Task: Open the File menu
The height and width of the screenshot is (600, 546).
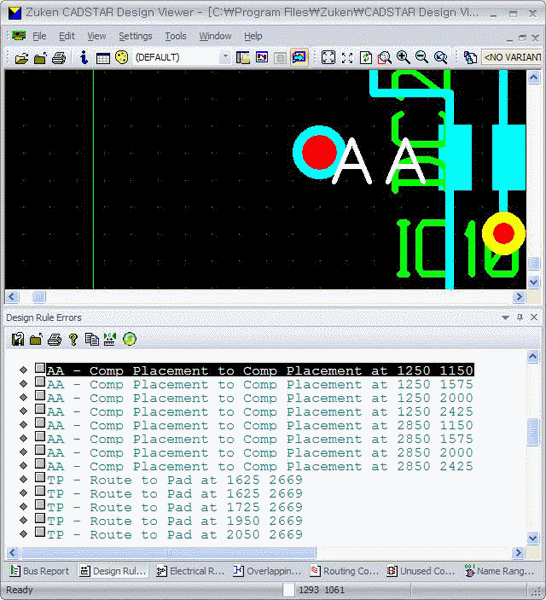Action: tap(39, 36)
